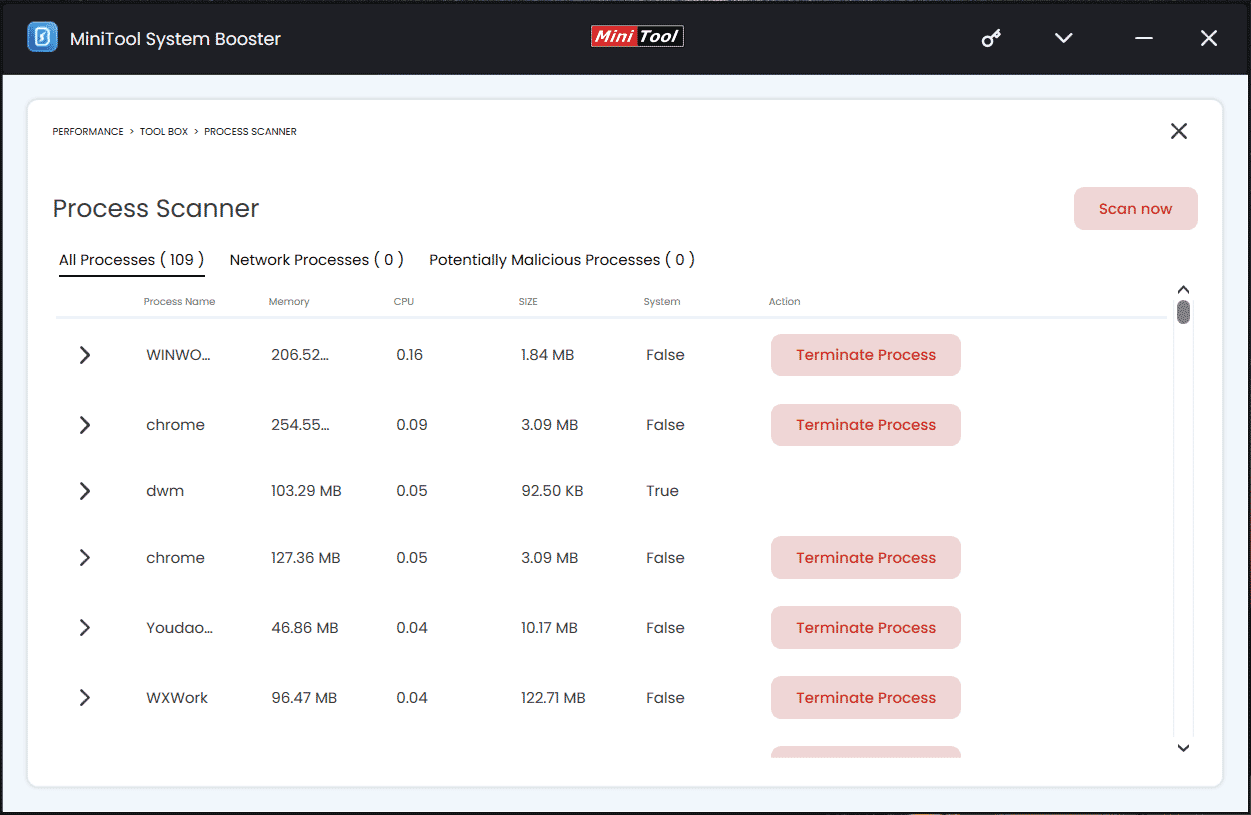Select the PROCESS SCANNER breadcrumb

coord(250,132)
